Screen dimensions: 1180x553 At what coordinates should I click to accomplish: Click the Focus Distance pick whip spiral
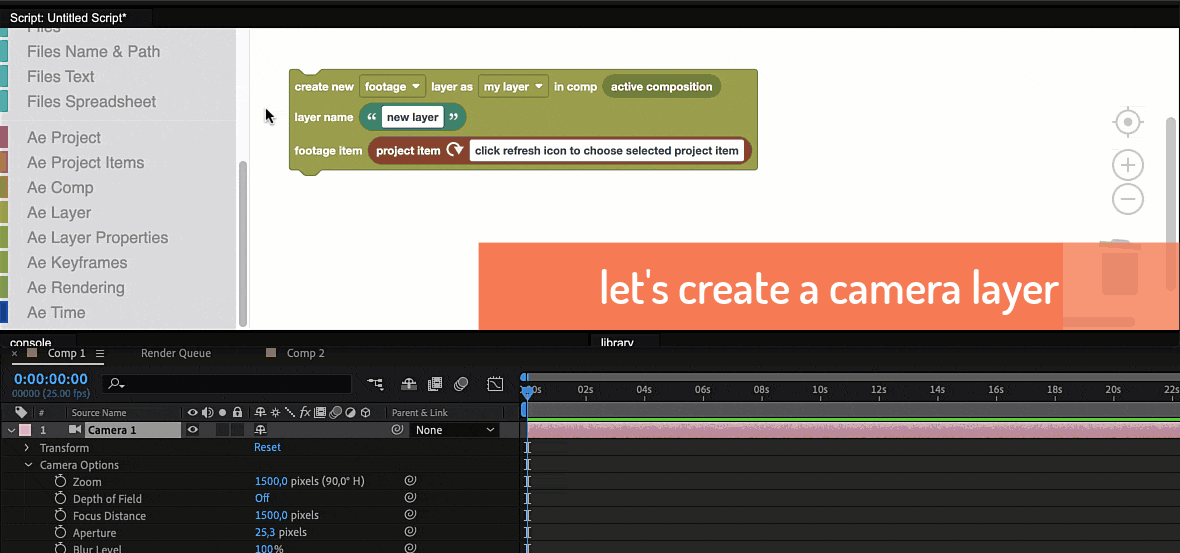[x=410, y=515]
